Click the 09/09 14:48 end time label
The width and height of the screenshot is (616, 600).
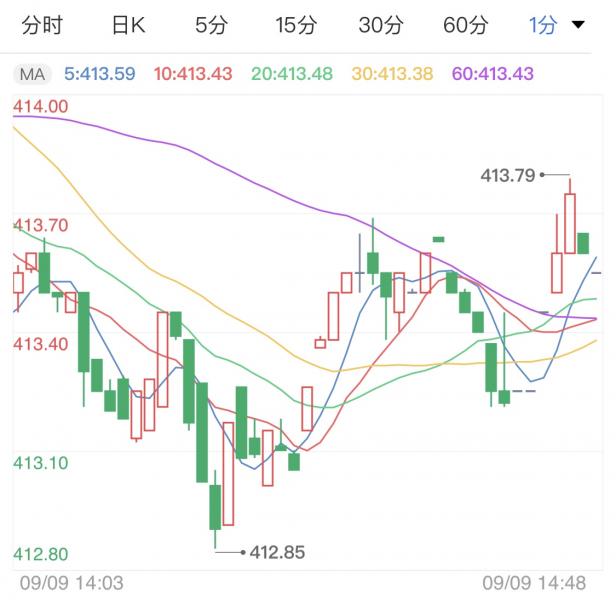click(535, 582)
